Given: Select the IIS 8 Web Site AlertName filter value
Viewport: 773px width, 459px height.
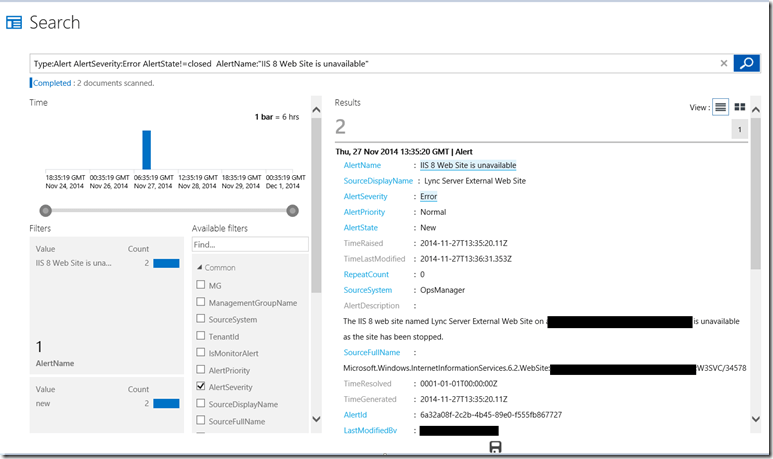Looking at the screenshot, I should (x=74, y=263).
